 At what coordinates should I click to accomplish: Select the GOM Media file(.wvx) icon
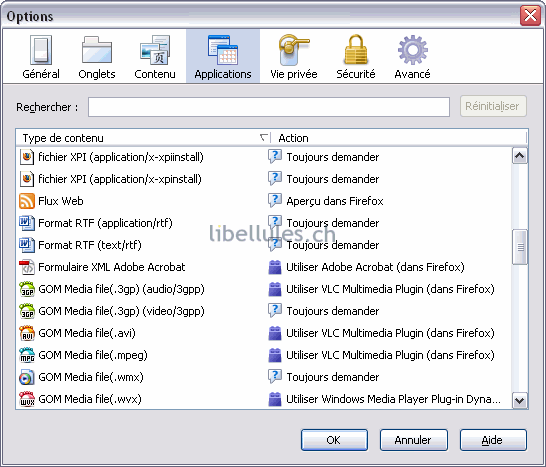27,399
